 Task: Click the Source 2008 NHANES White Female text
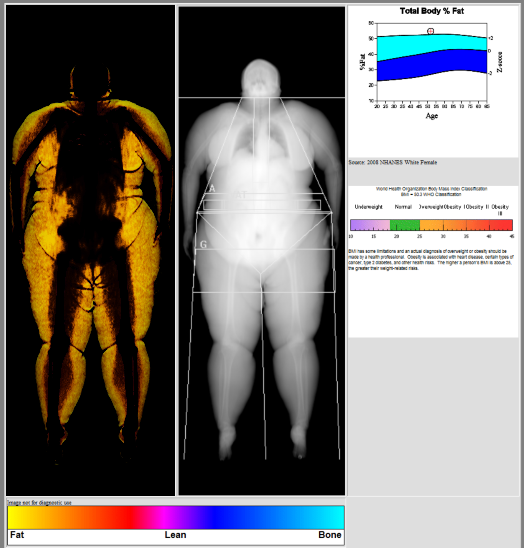pos(393,162)
